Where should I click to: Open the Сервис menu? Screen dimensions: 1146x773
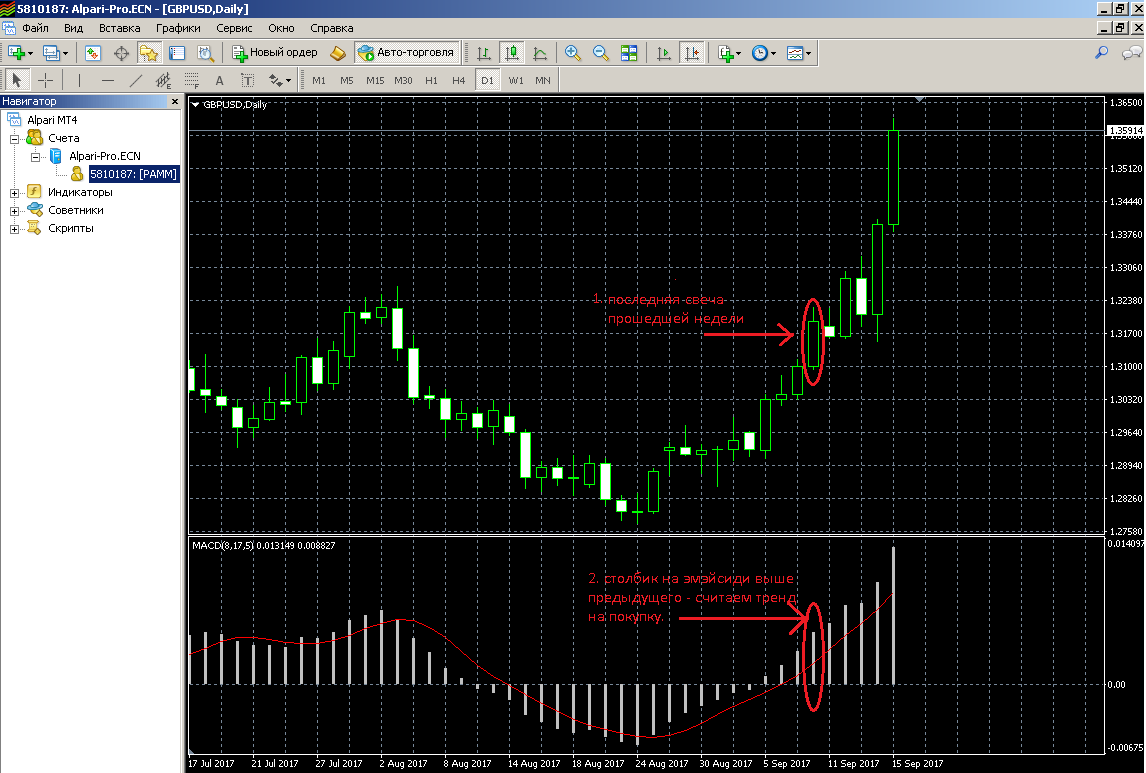click(x=234, y=28)
